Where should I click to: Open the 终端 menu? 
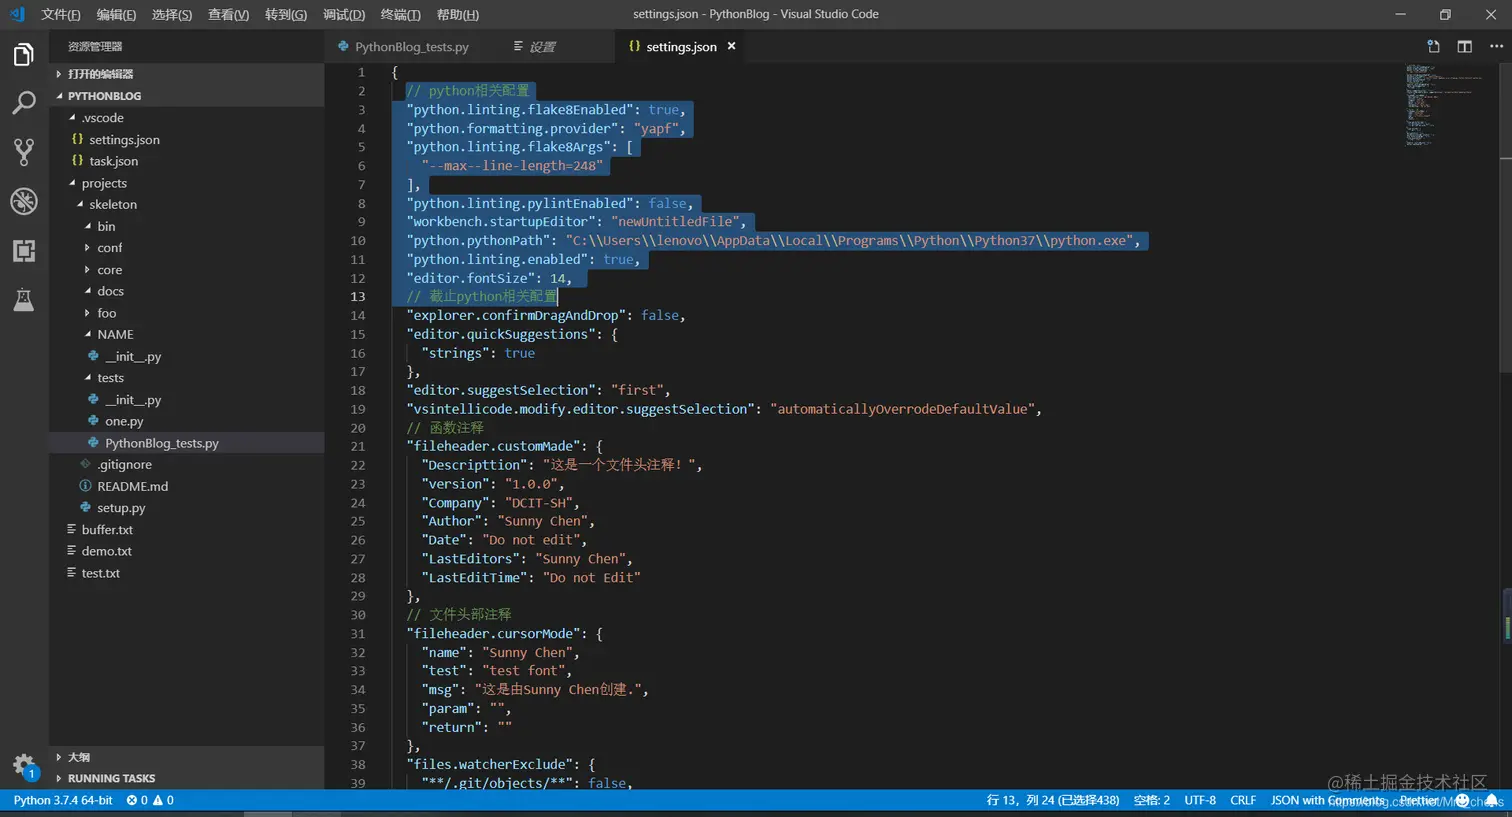[401, 14]
